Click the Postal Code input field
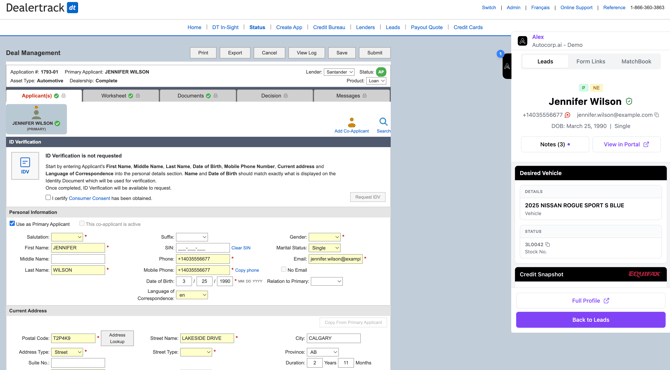The image size is (670, 370). tap(73, 338)
